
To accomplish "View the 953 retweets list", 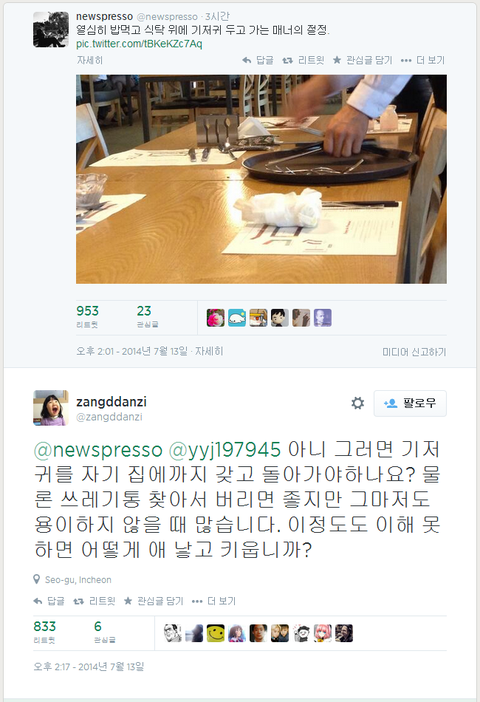I will [87, 317].
